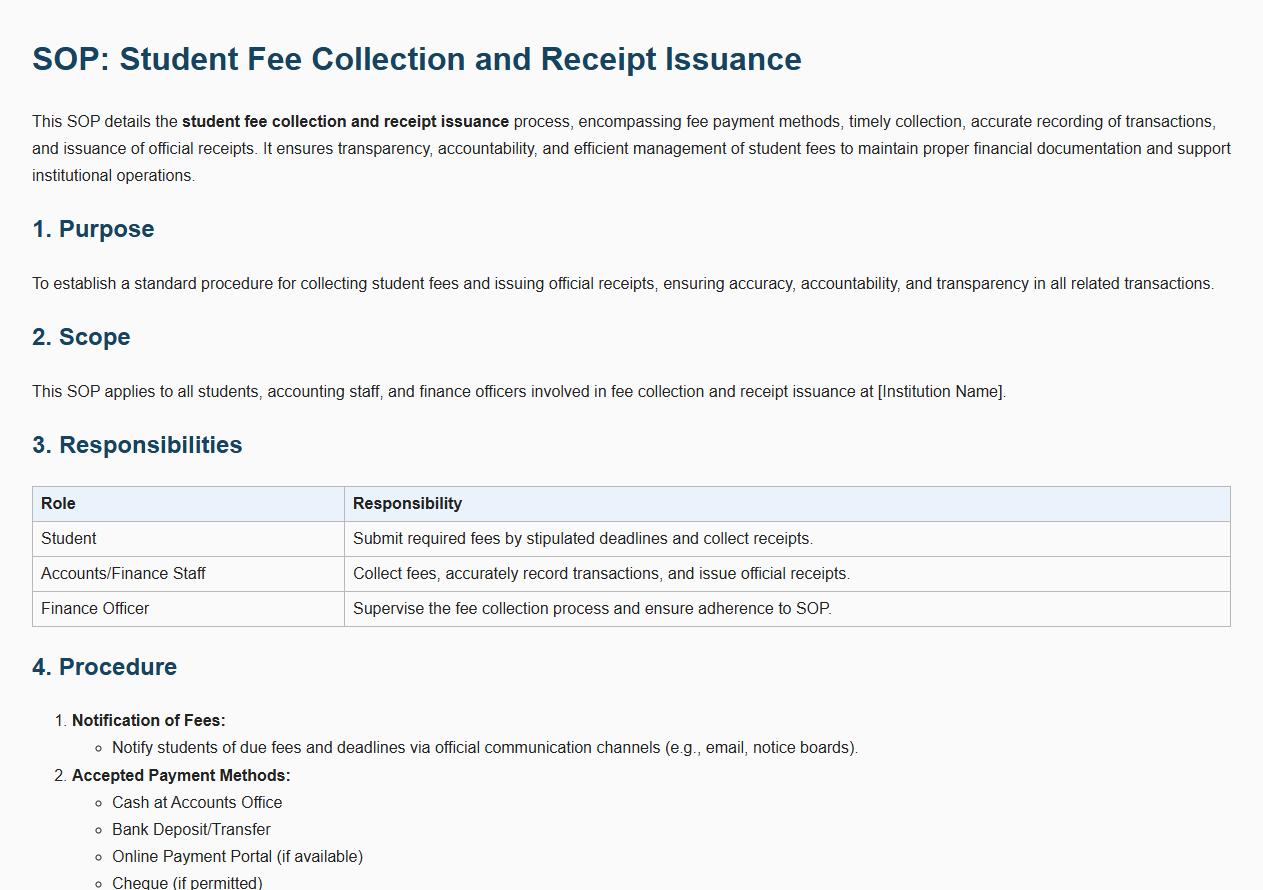
Task: Select the 'Finance Officer' table cell
Action: [x=95, y=609]
